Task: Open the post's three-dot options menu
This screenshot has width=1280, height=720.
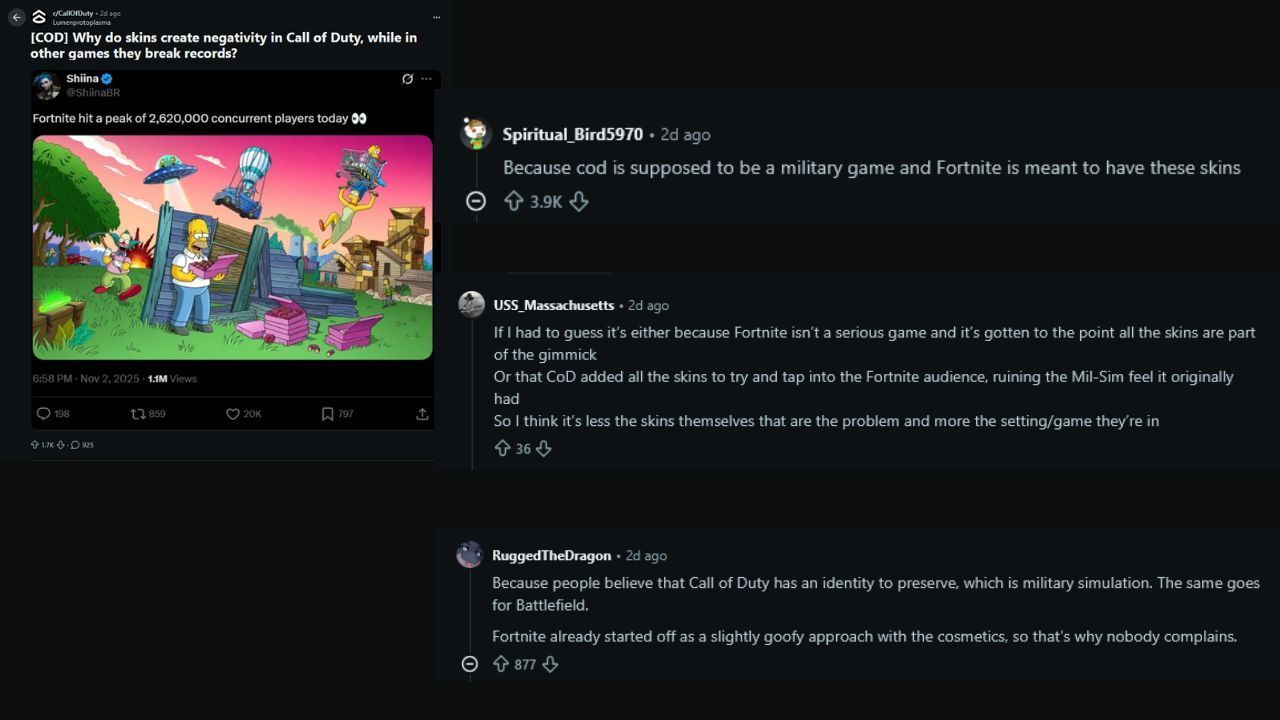Action: 436,17
